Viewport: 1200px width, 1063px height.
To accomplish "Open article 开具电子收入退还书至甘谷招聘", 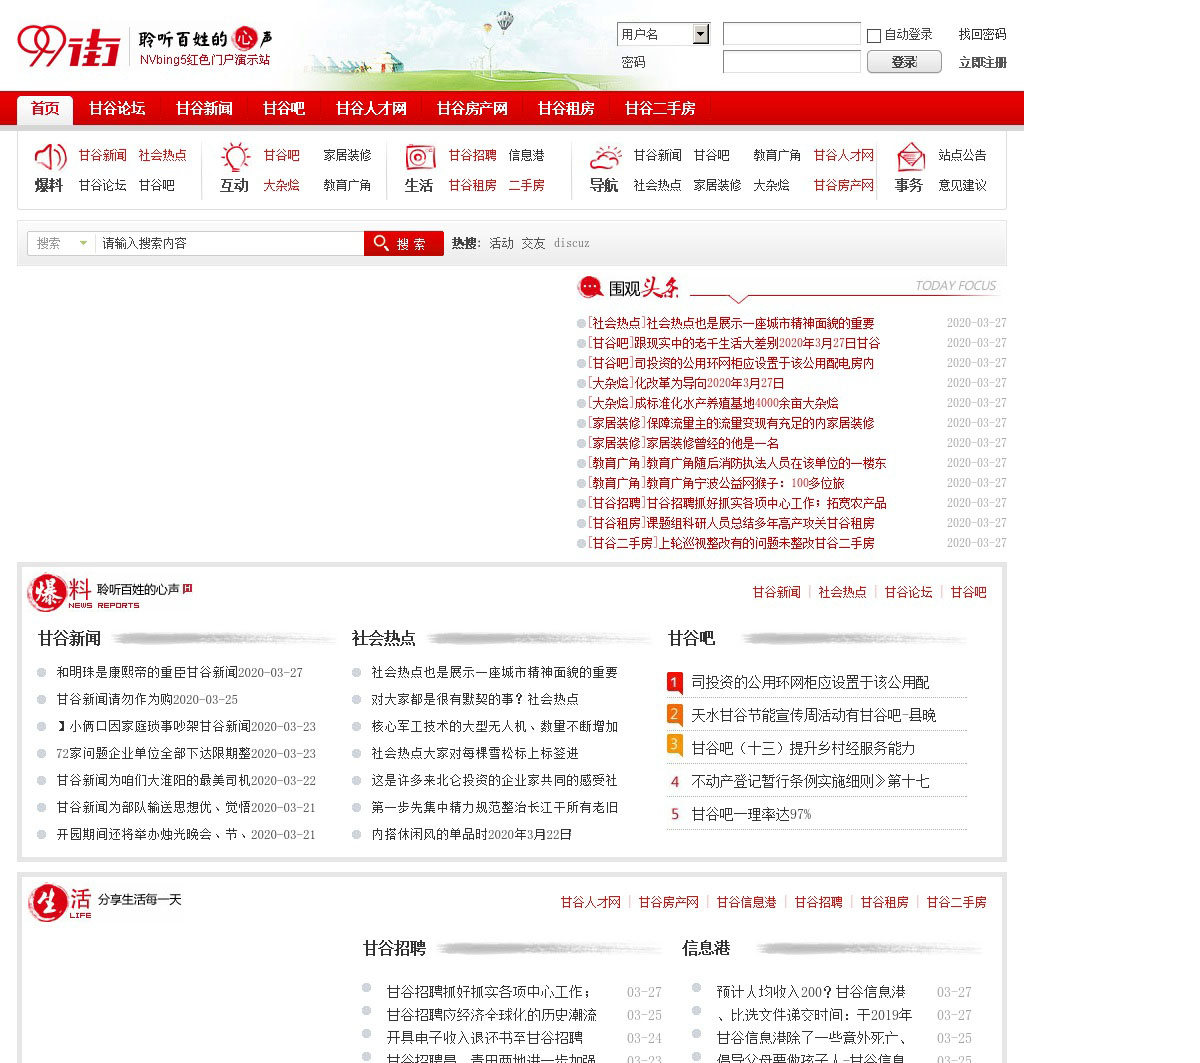I will click(484, 1038).
